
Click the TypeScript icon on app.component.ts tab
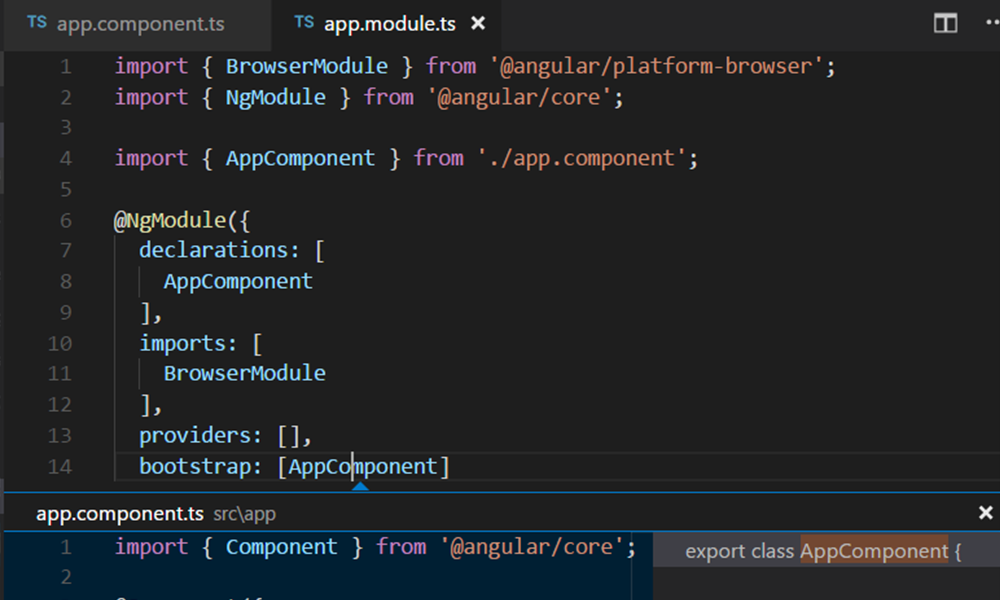(36, 23)
